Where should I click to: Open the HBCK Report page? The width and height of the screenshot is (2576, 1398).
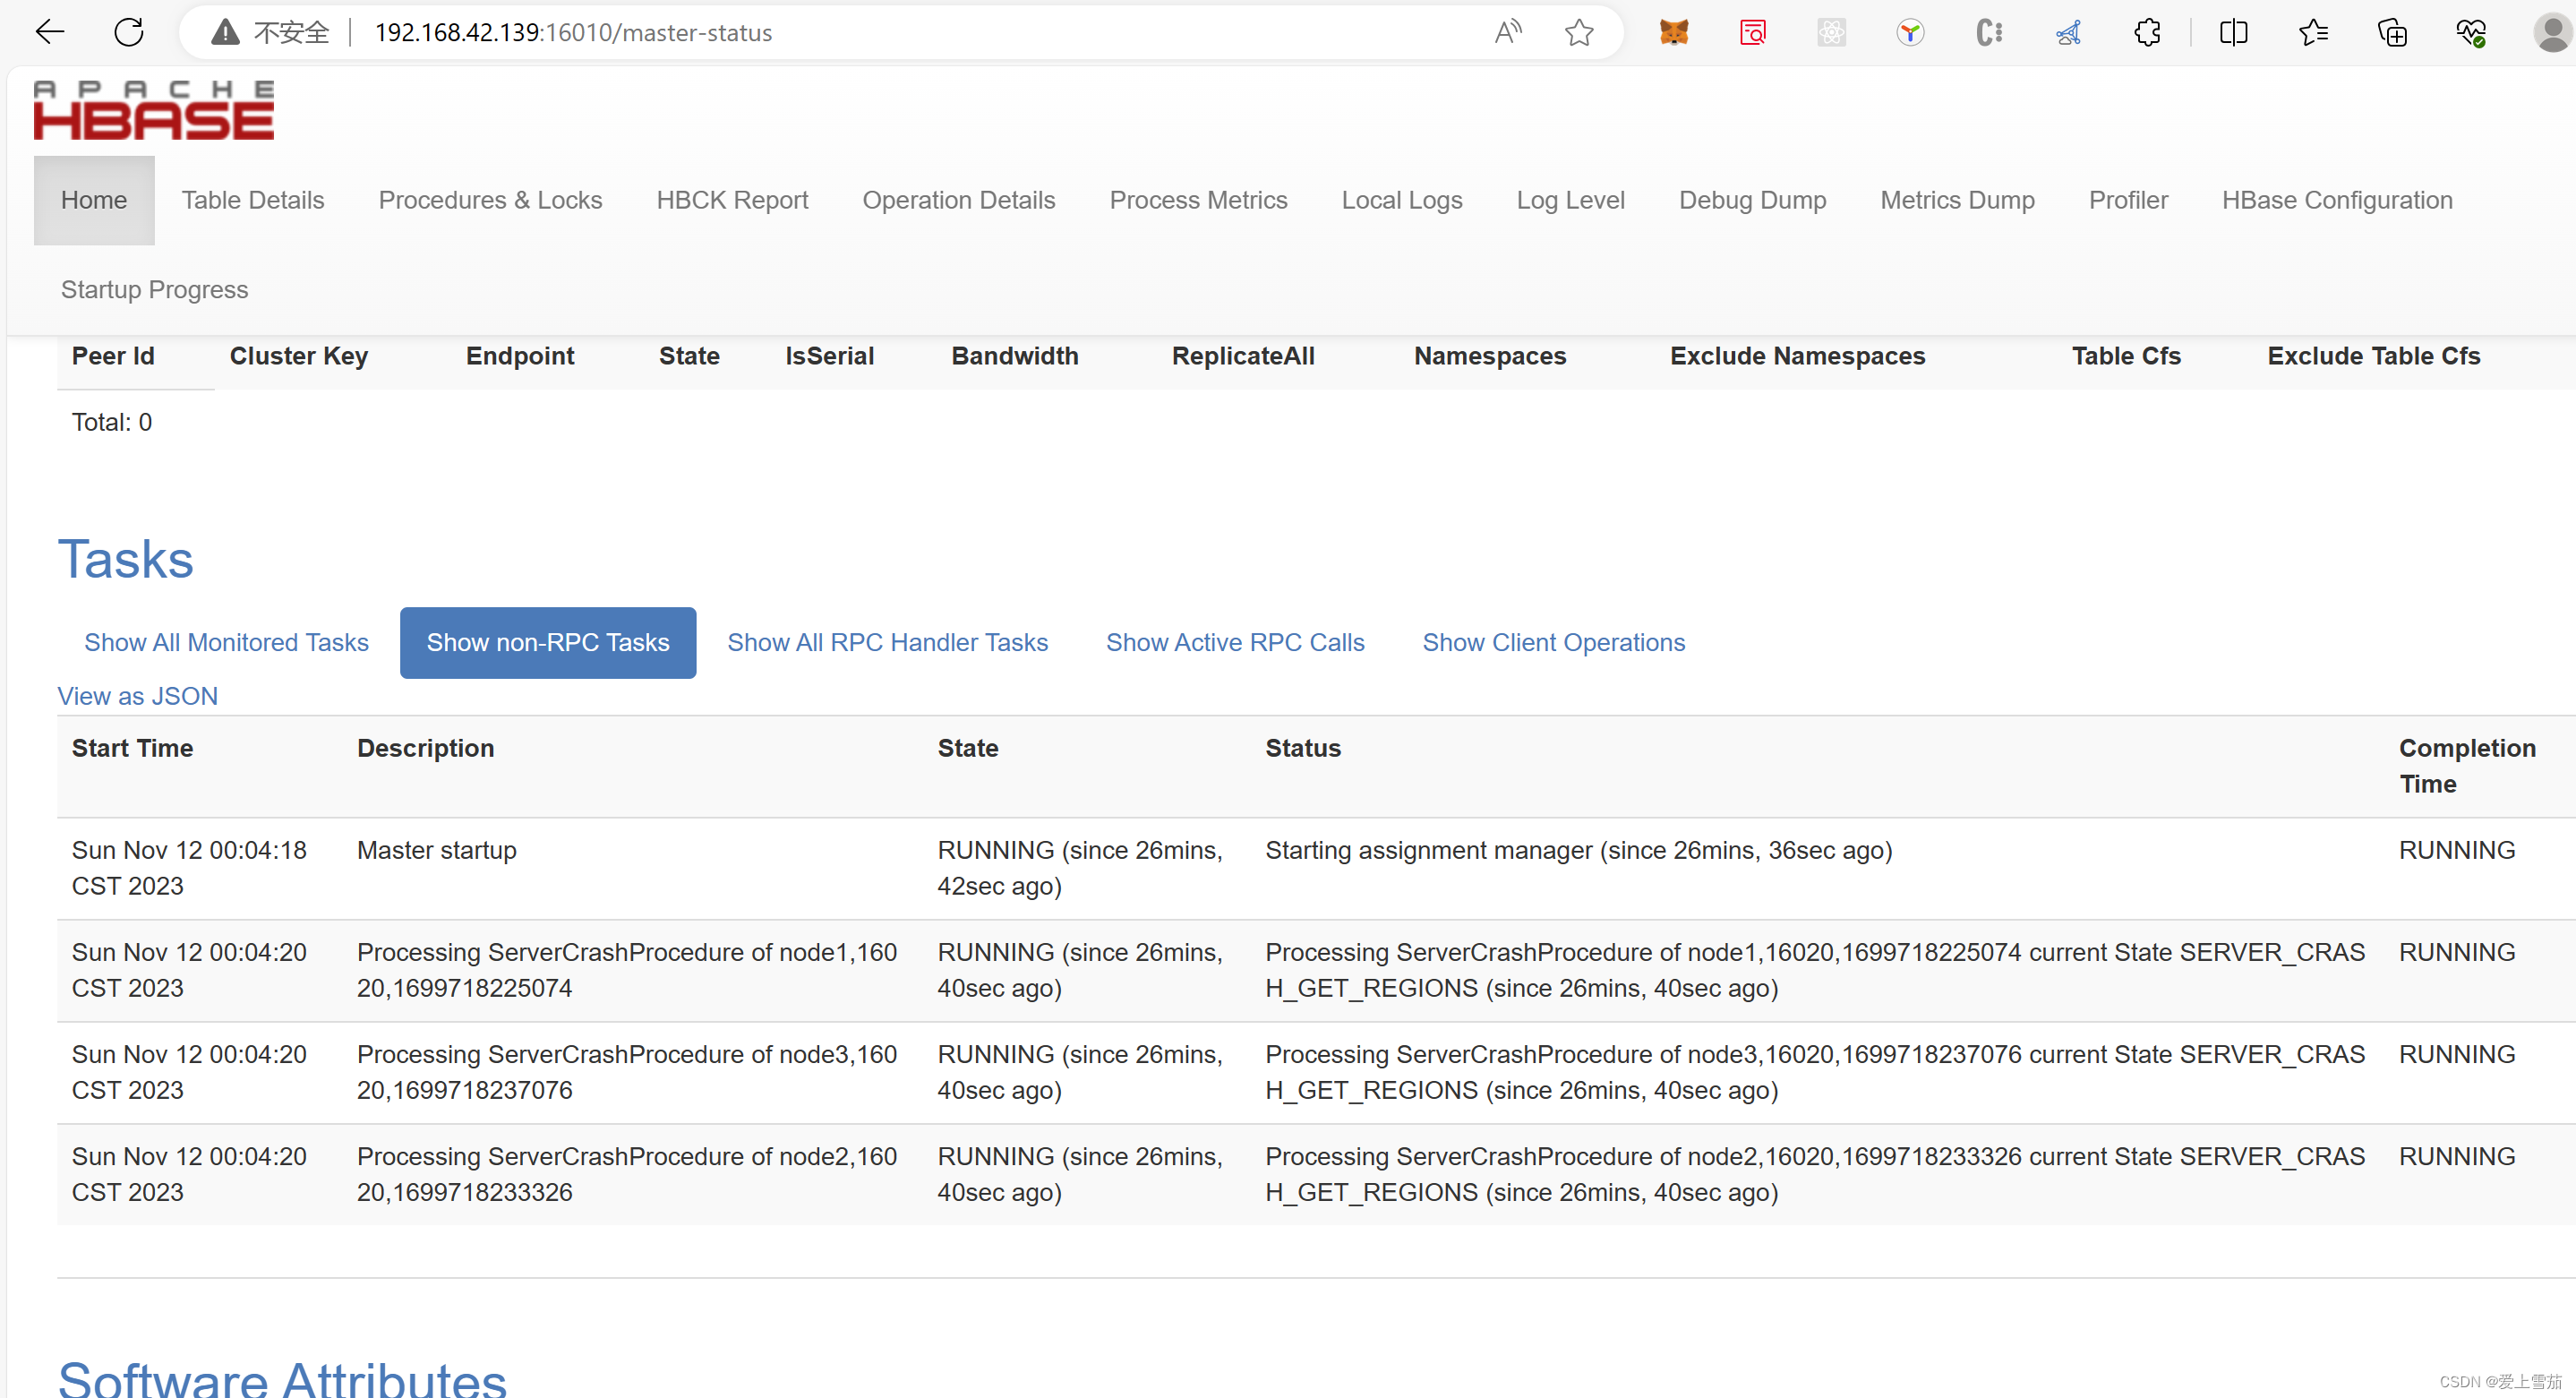[x=732, y=200]
